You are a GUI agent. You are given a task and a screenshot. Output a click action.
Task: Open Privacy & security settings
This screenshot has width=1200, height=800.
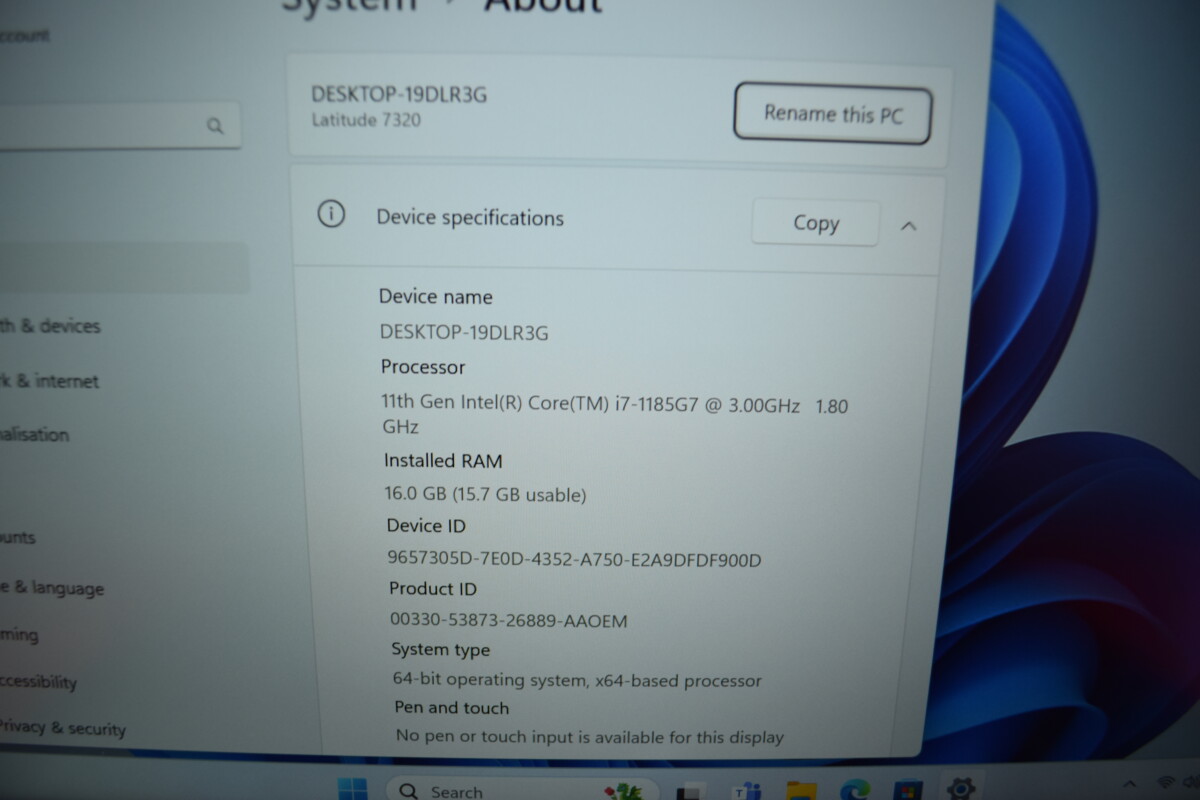[63, 727]
